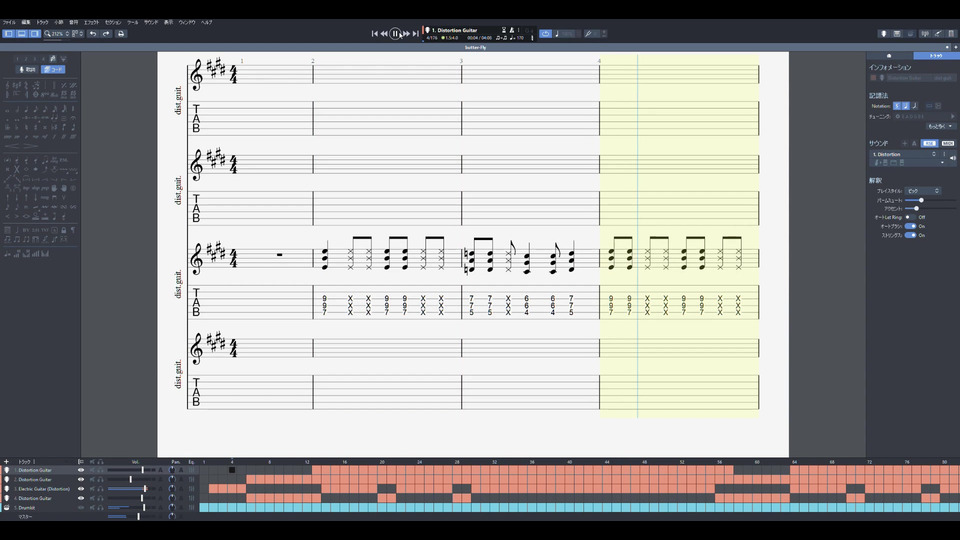Jump to the last bar
Screen dimensions: 960x540
point(416,34)
